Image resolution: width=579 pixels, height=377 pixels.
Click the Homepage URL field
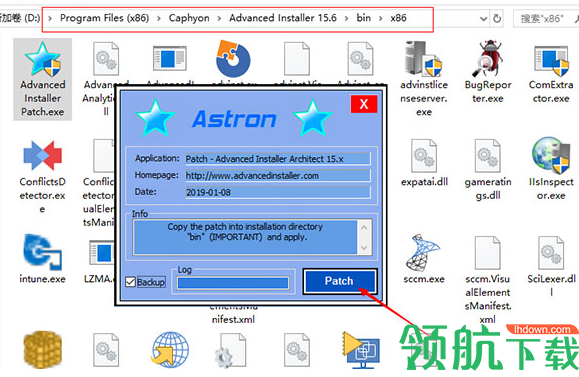pos(277,175)
